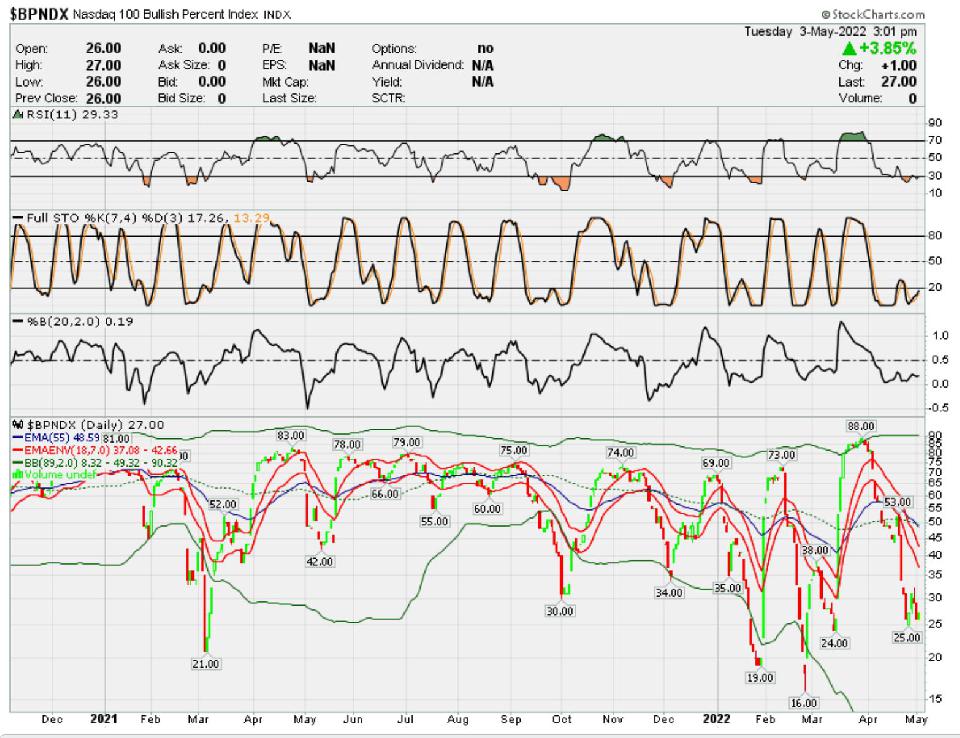Click the green up-arrow next to +3.85%
Image resolution: width=960 pixels, height=738 pixels.
(x=849, y=48)
